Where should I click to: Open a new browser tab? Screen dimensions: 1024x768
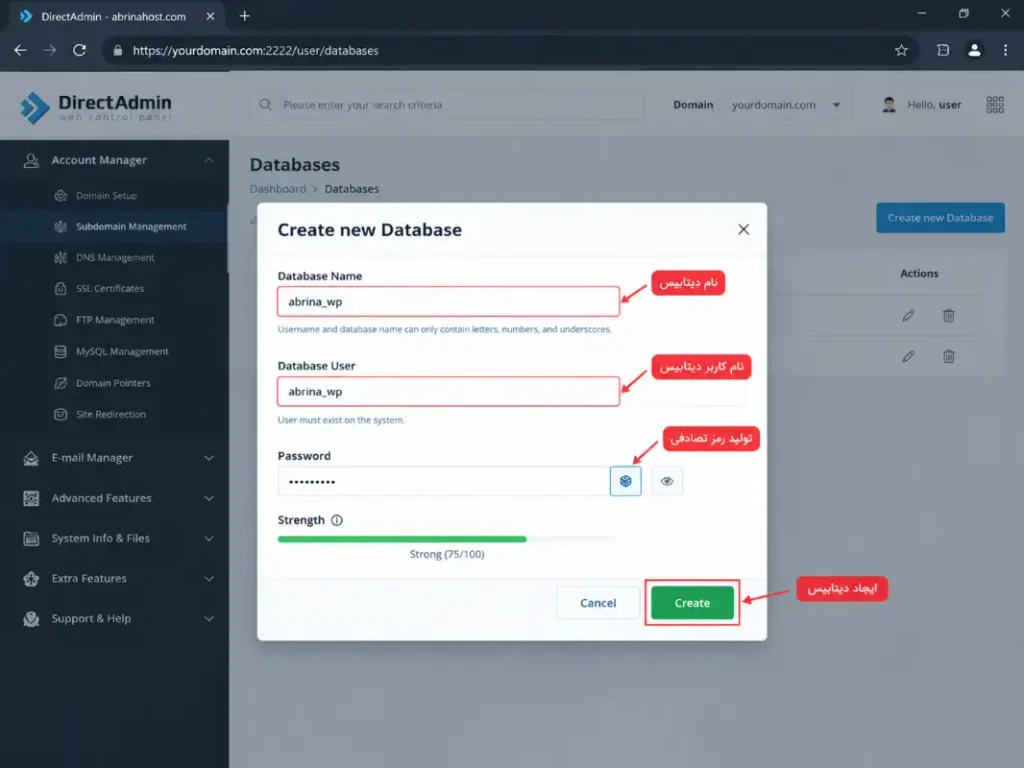coord(244,16)
